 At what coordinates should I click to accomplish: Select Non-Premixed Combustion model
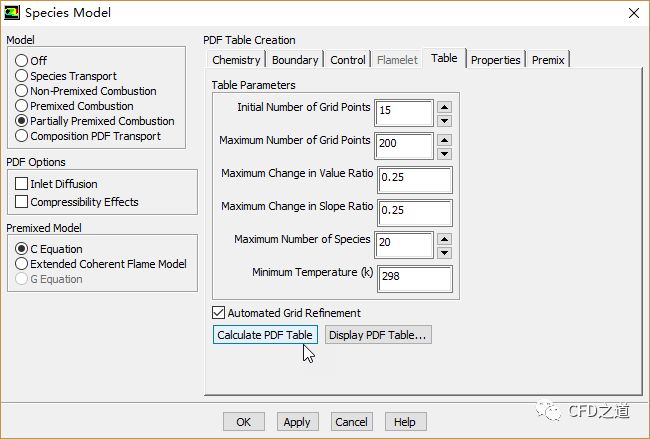coord(22,91)
